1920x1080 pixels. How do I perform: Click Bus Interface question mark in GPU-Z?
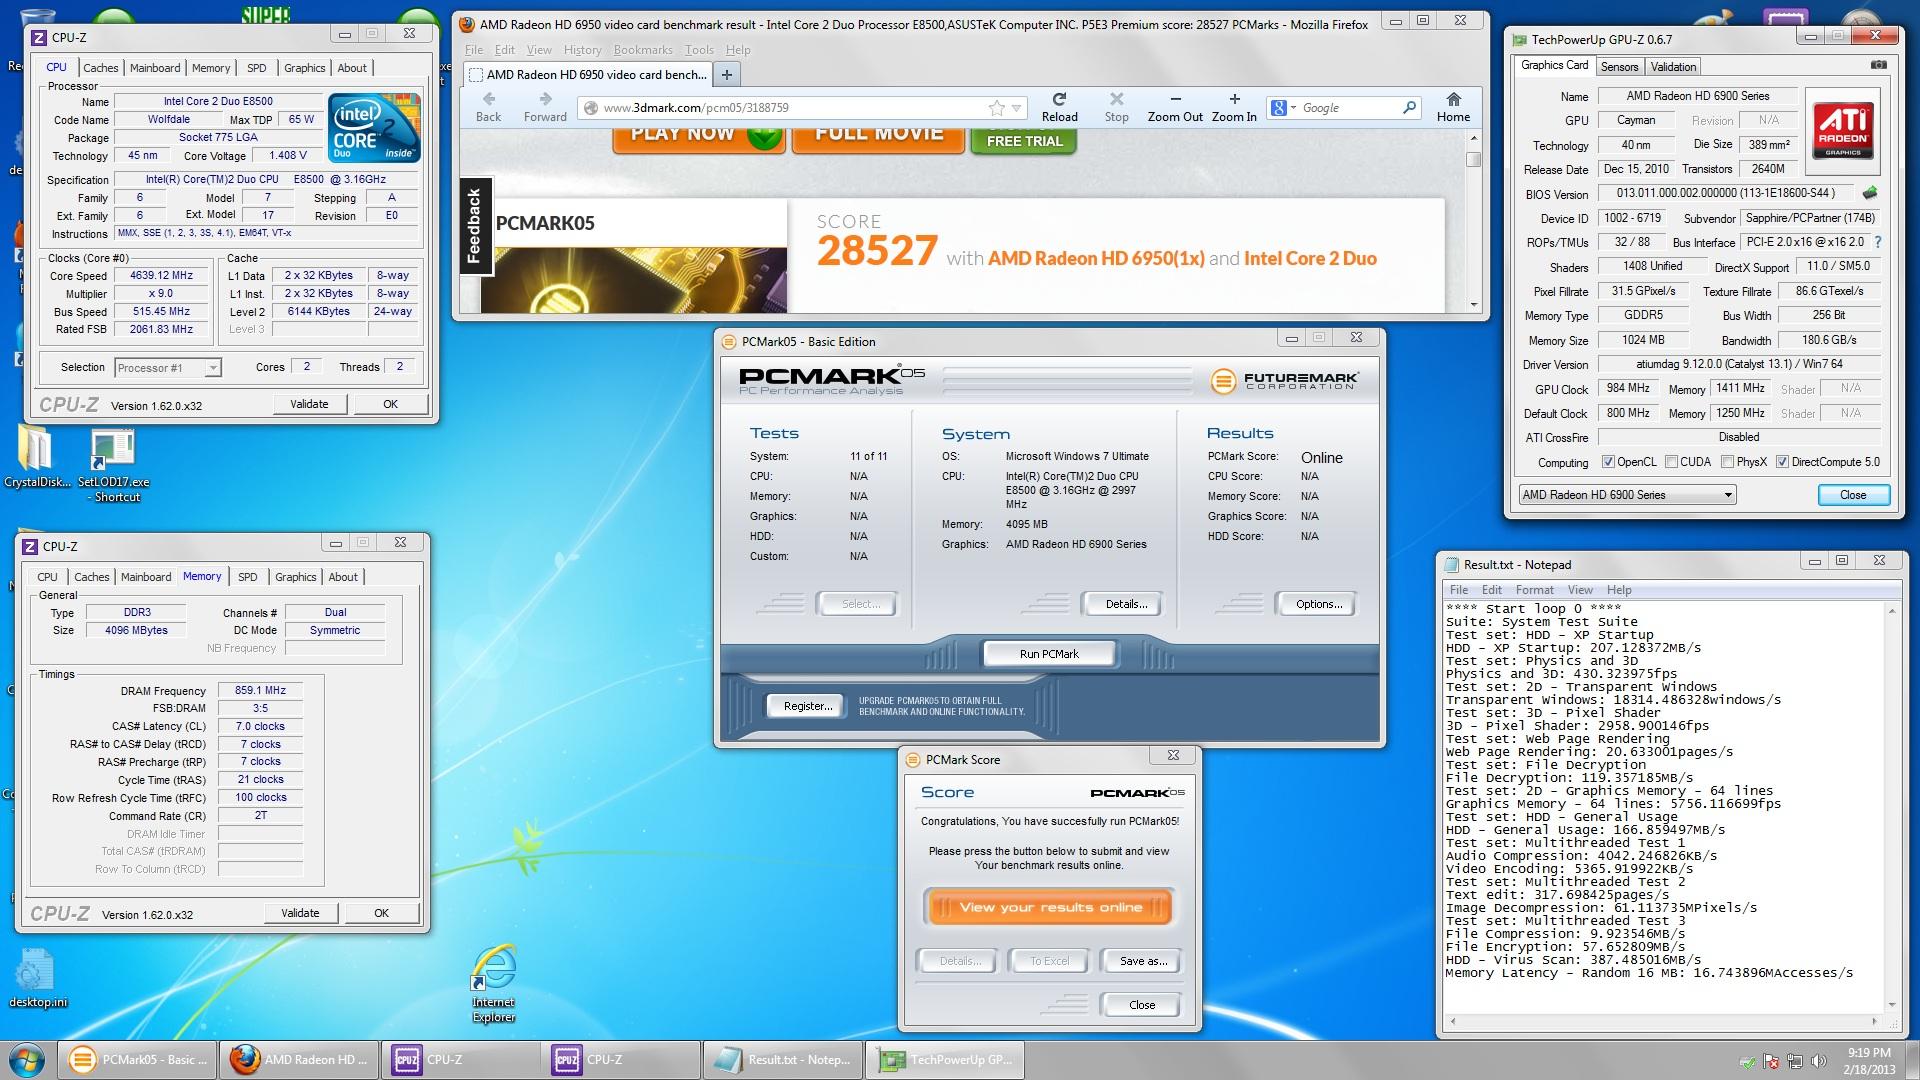coord(1877,242)
